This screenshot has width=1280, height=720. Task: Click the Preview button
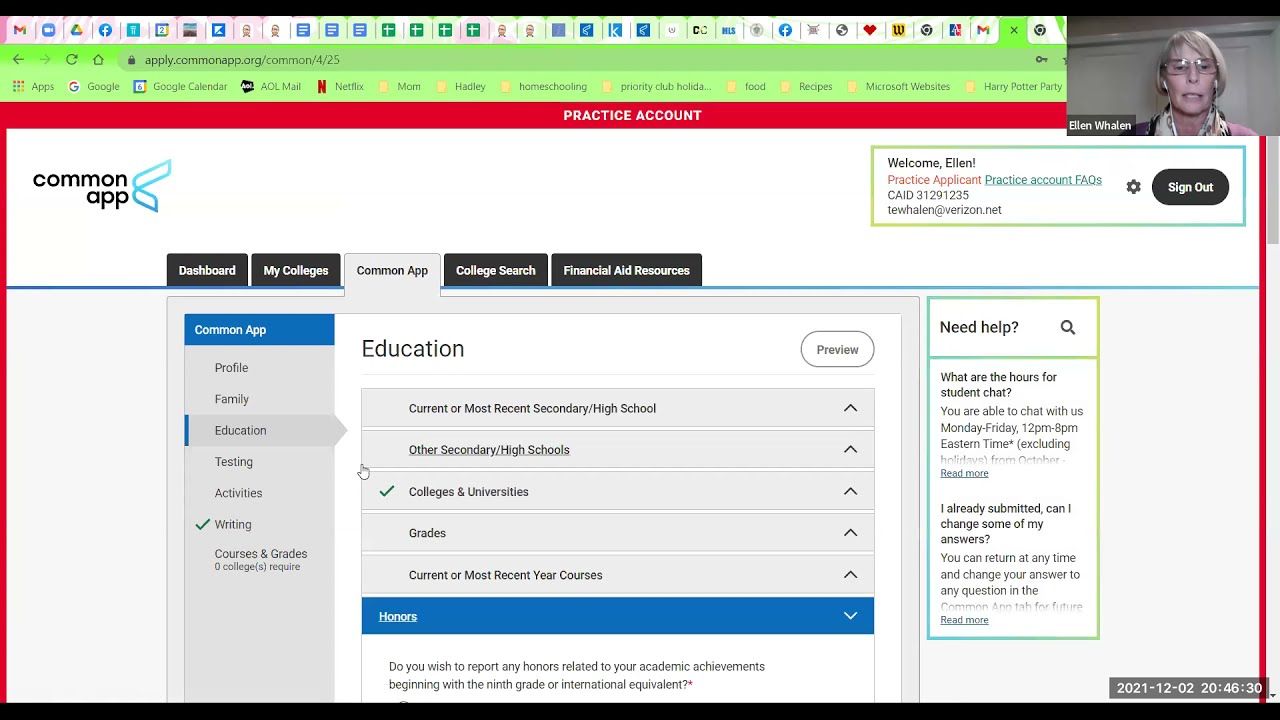(x=837, y=350)
